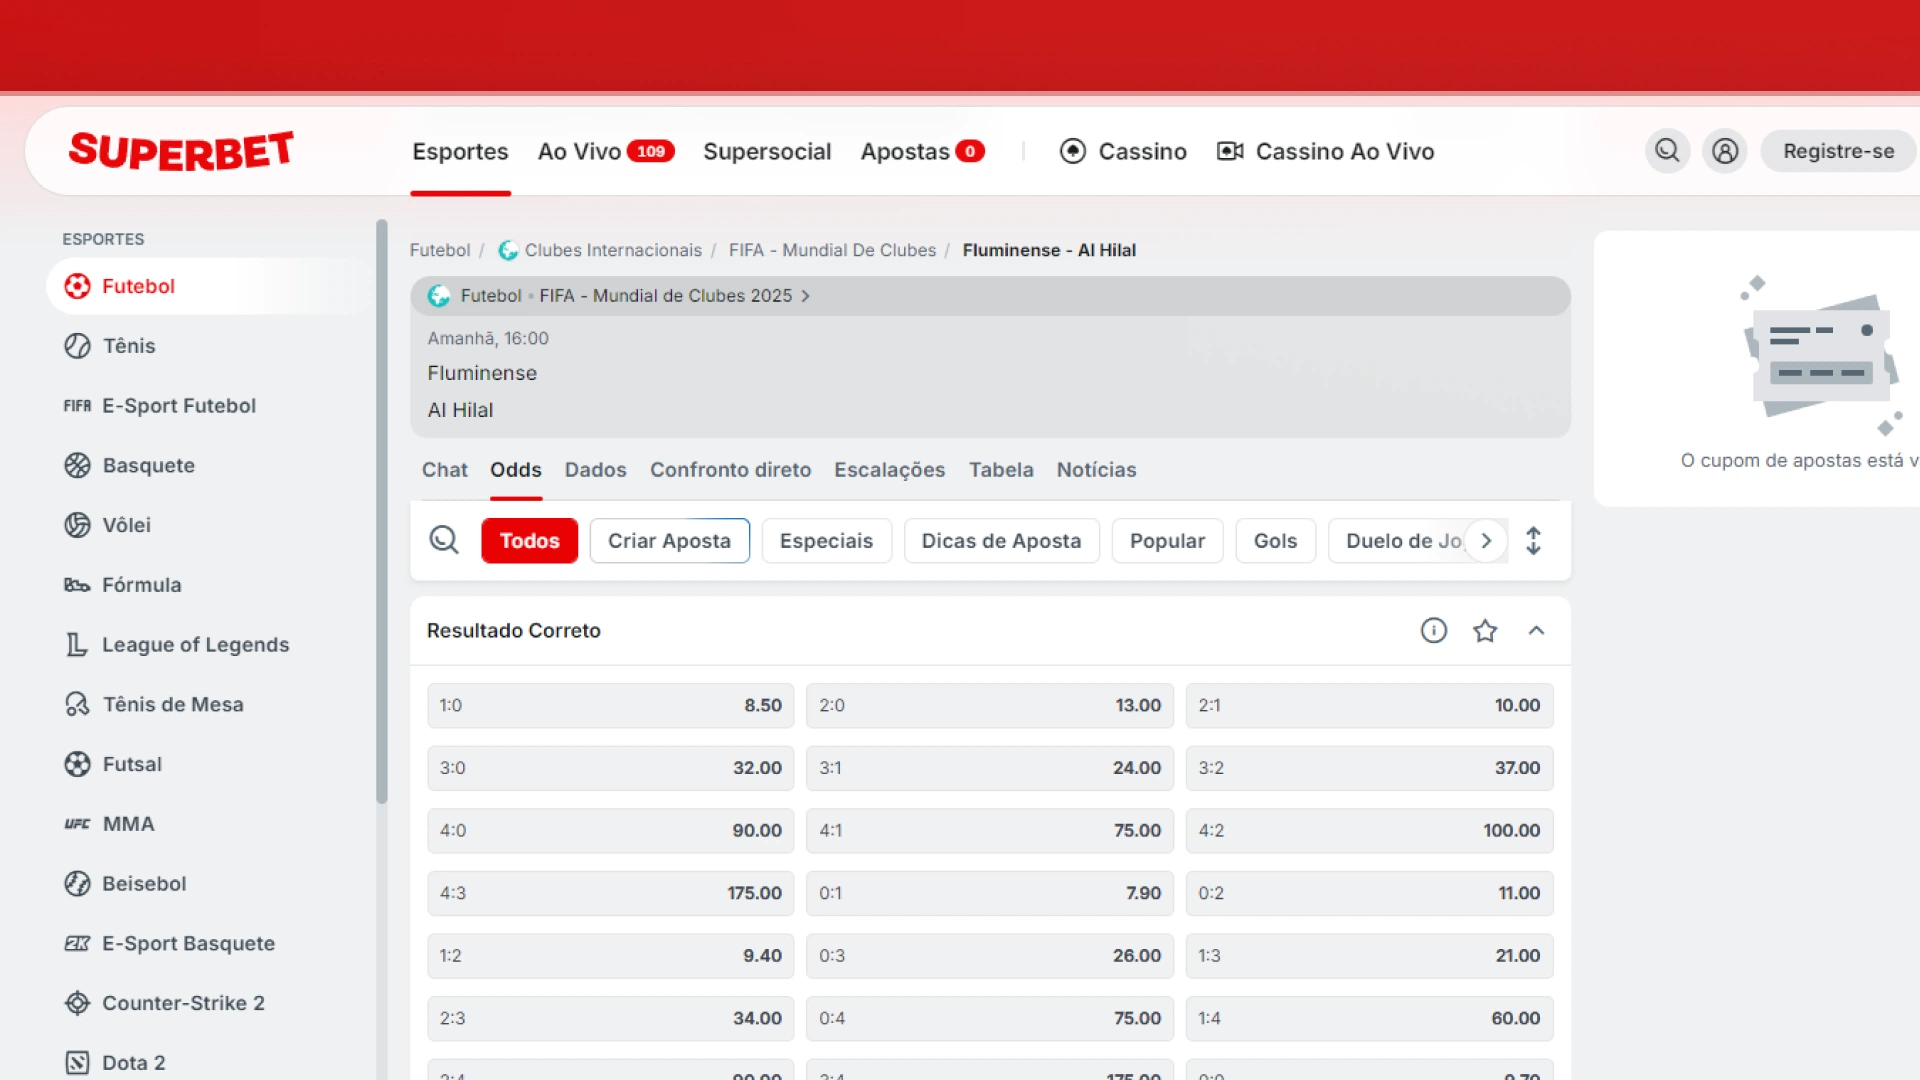This screenshot has height=1080, width=1920.
Task: Switch to the Tabela tab
Action: [x=1001, y=470]
